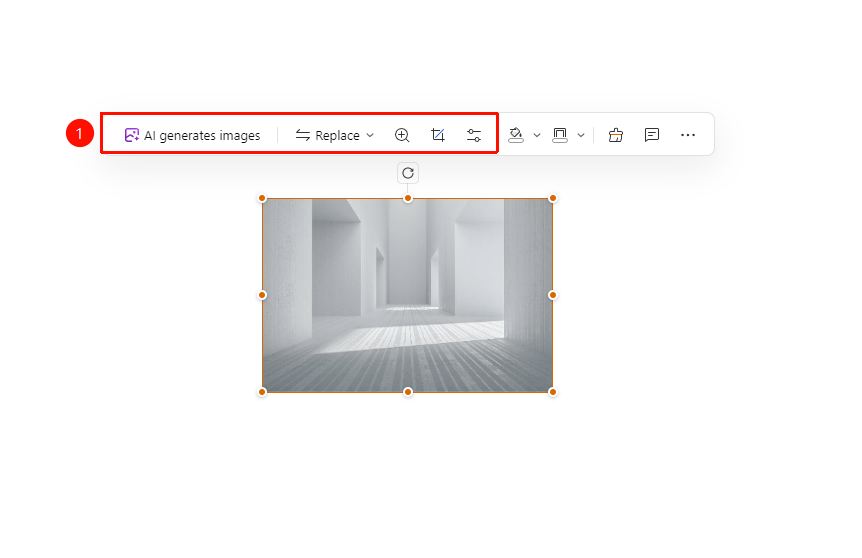Viewport: 862px width, 558px height.
Task: Click the AI generates images button
Action: [x=192, y=135]
